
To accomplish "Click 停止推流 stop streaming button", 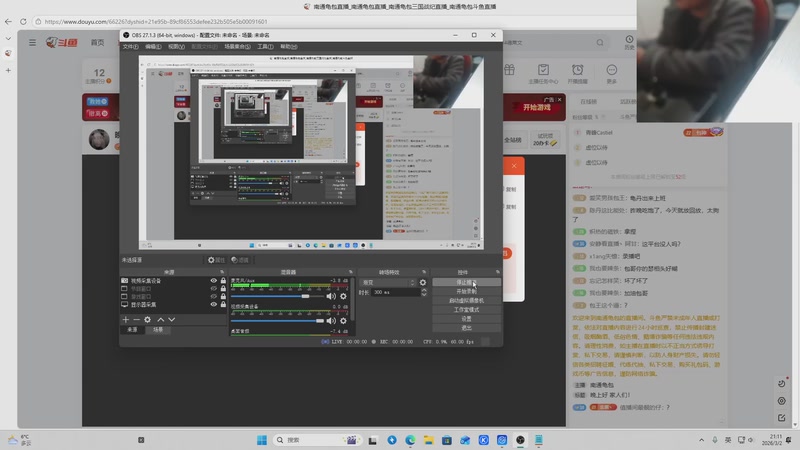I will point(466,282).
